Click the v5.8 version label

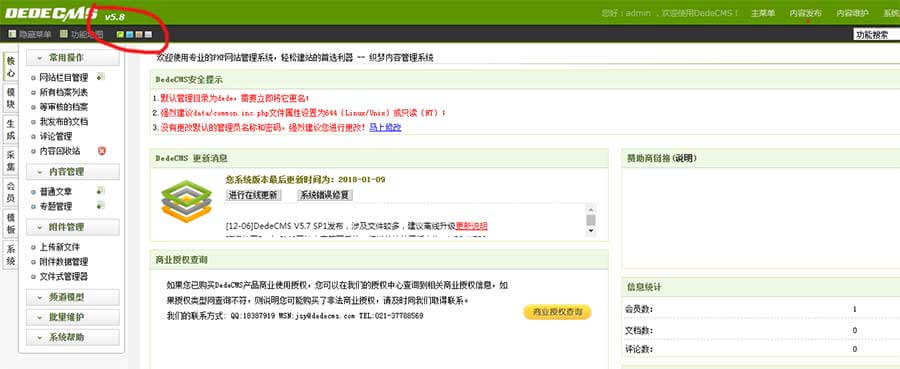pyautogui.click(x=114, y=17)
